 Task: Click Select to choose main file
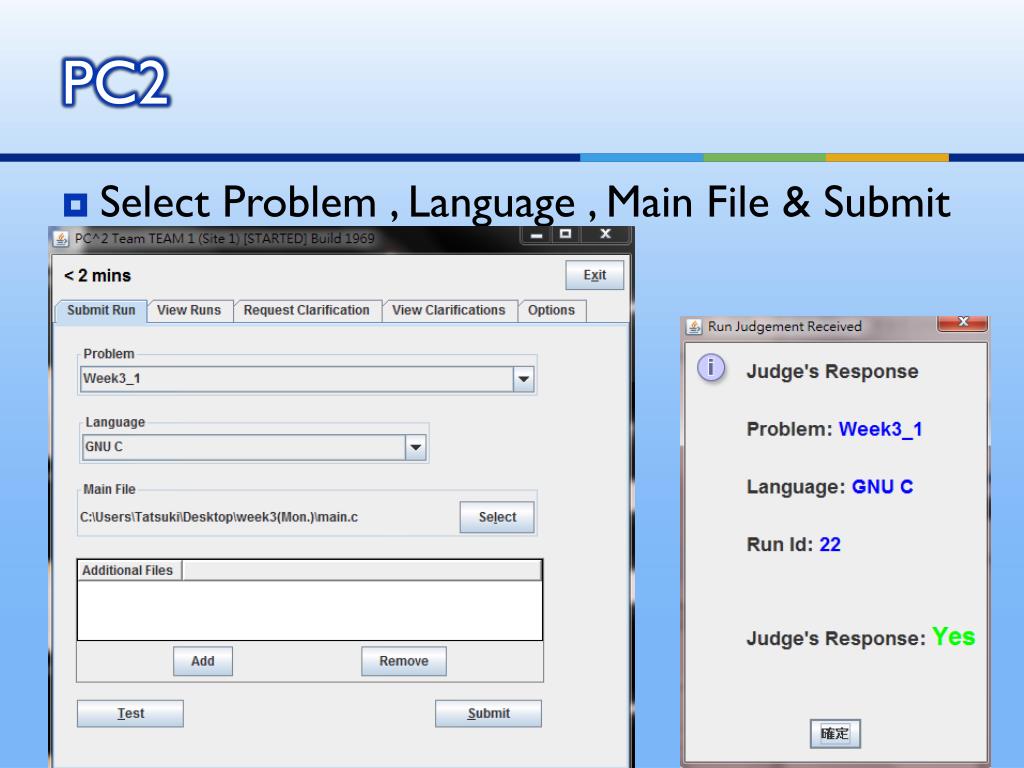[x=497, y=517]
